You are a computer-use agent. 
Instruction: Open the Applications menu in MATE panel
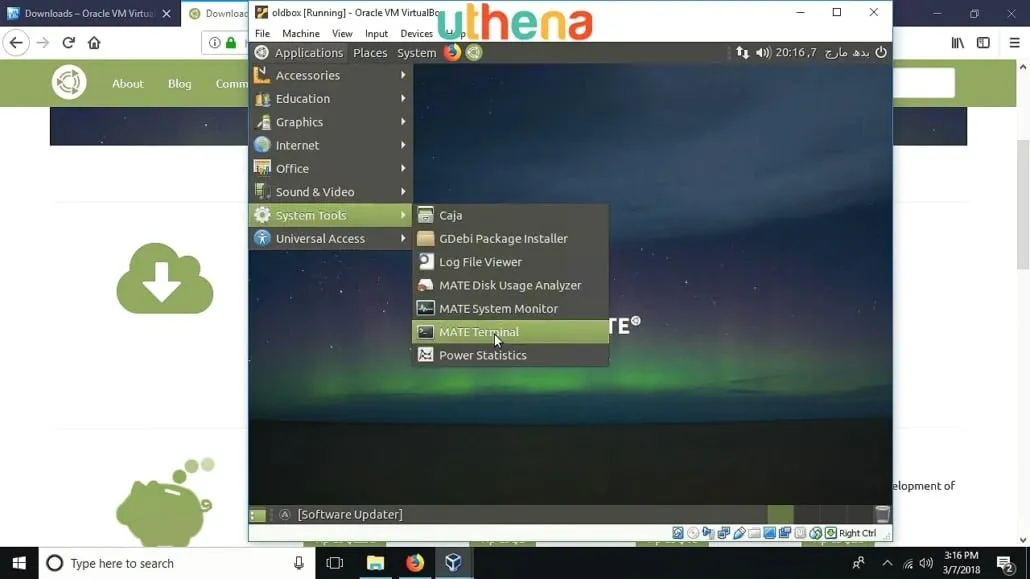pyautogui.click(x=308, y=53)
